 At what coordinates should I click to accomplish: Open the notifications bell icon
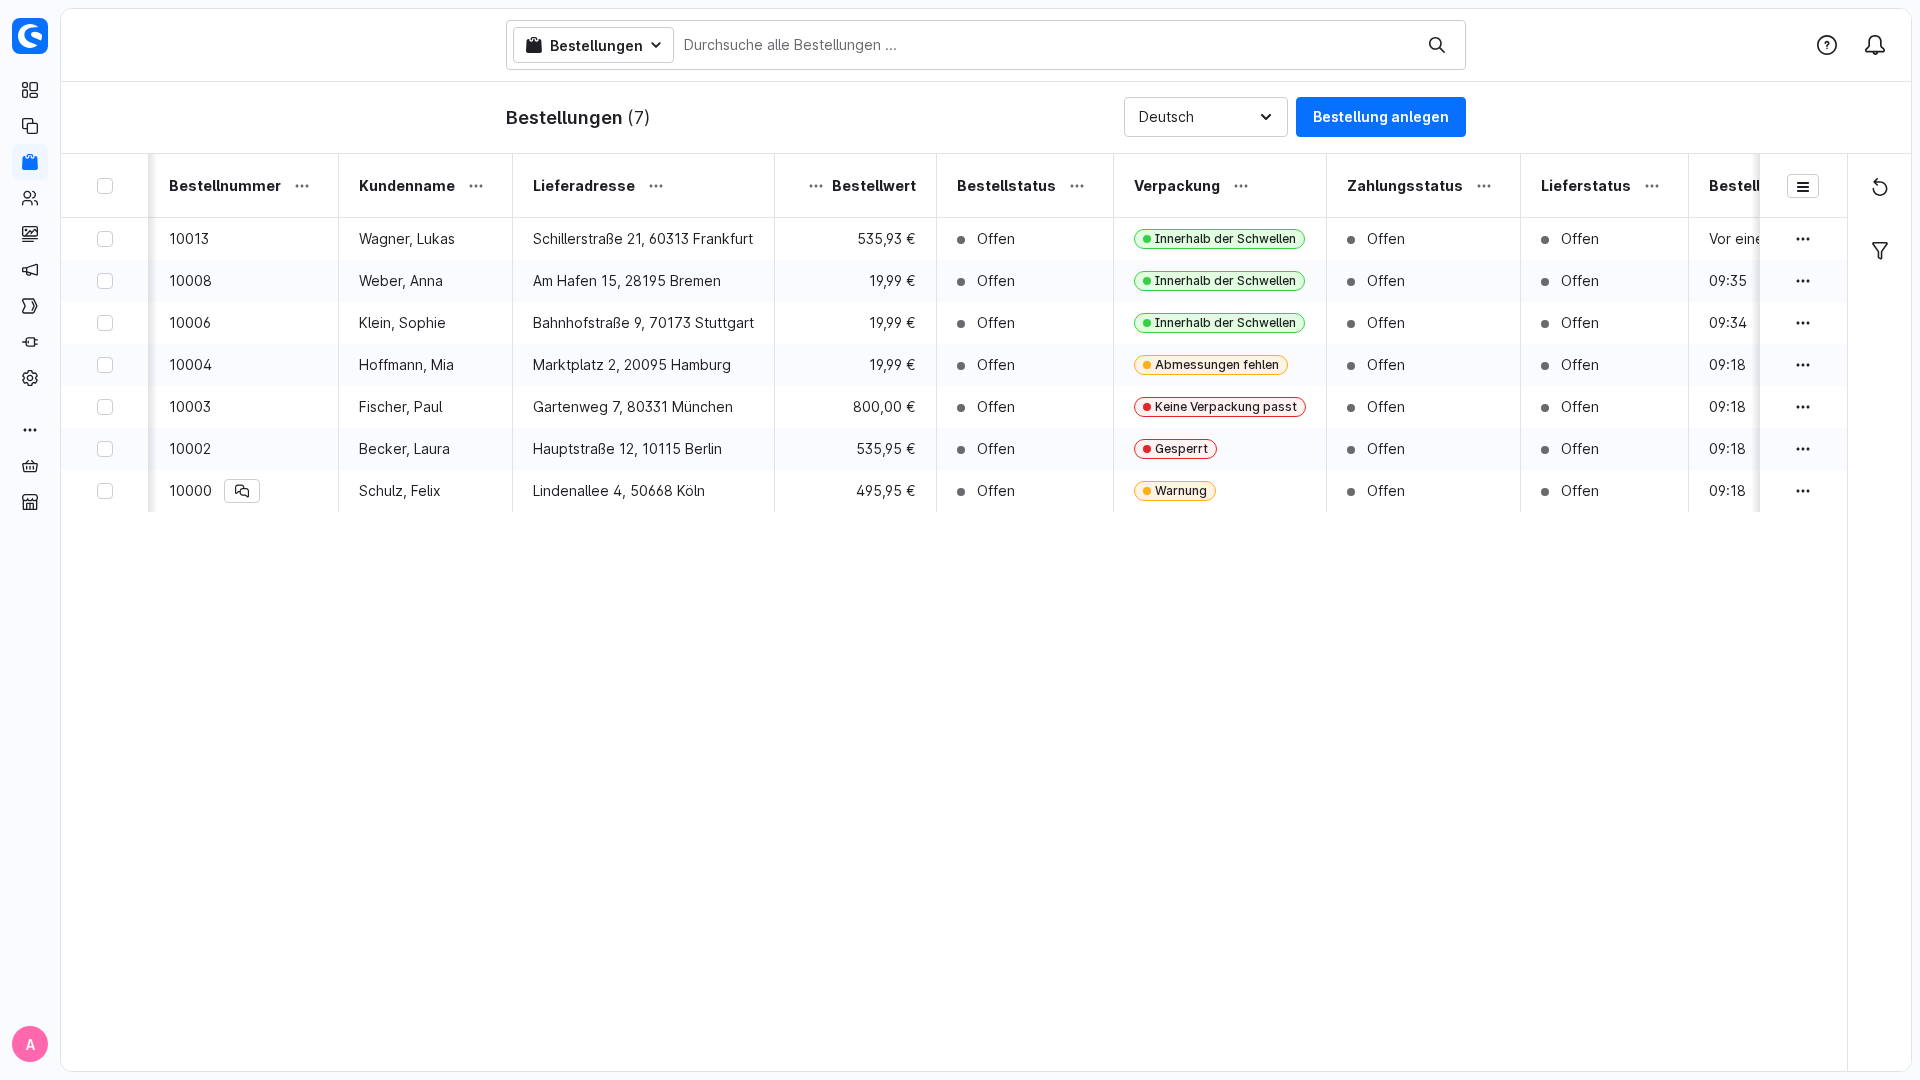1875,45
